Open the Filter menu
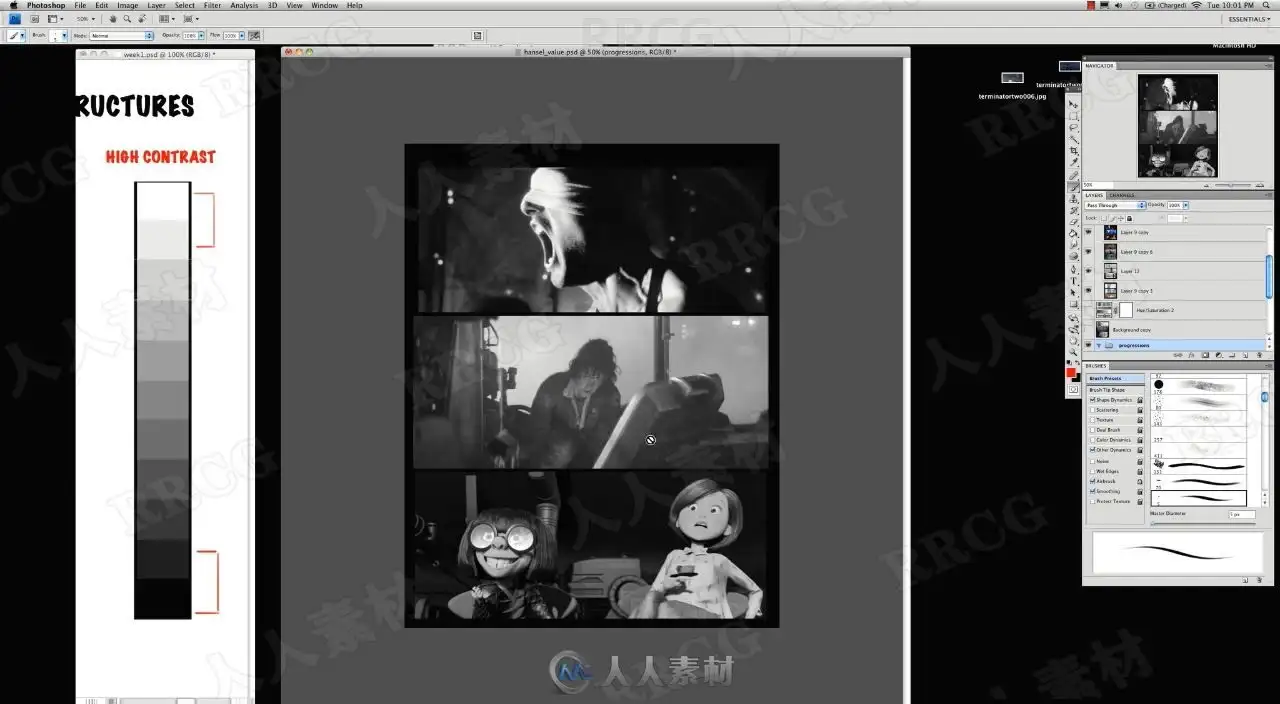The image size is (1280, 704). coord(212,5)
